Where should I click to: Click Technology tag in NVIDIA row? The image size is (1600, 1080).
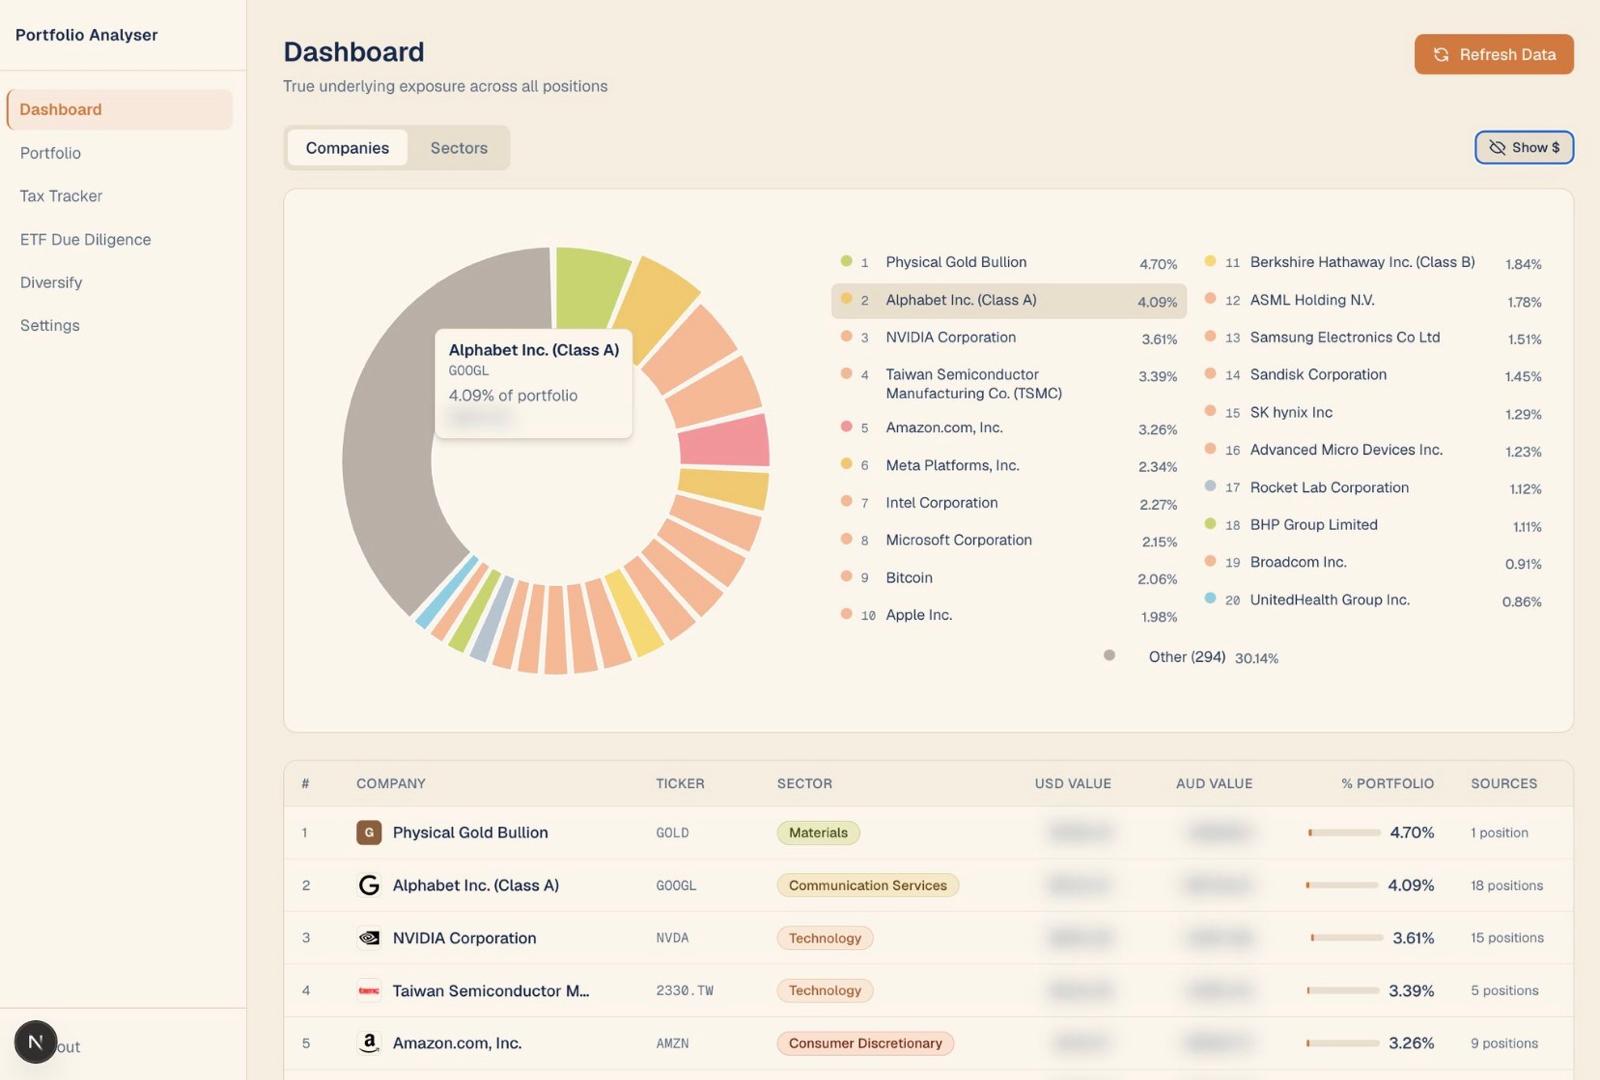(825, 938)
